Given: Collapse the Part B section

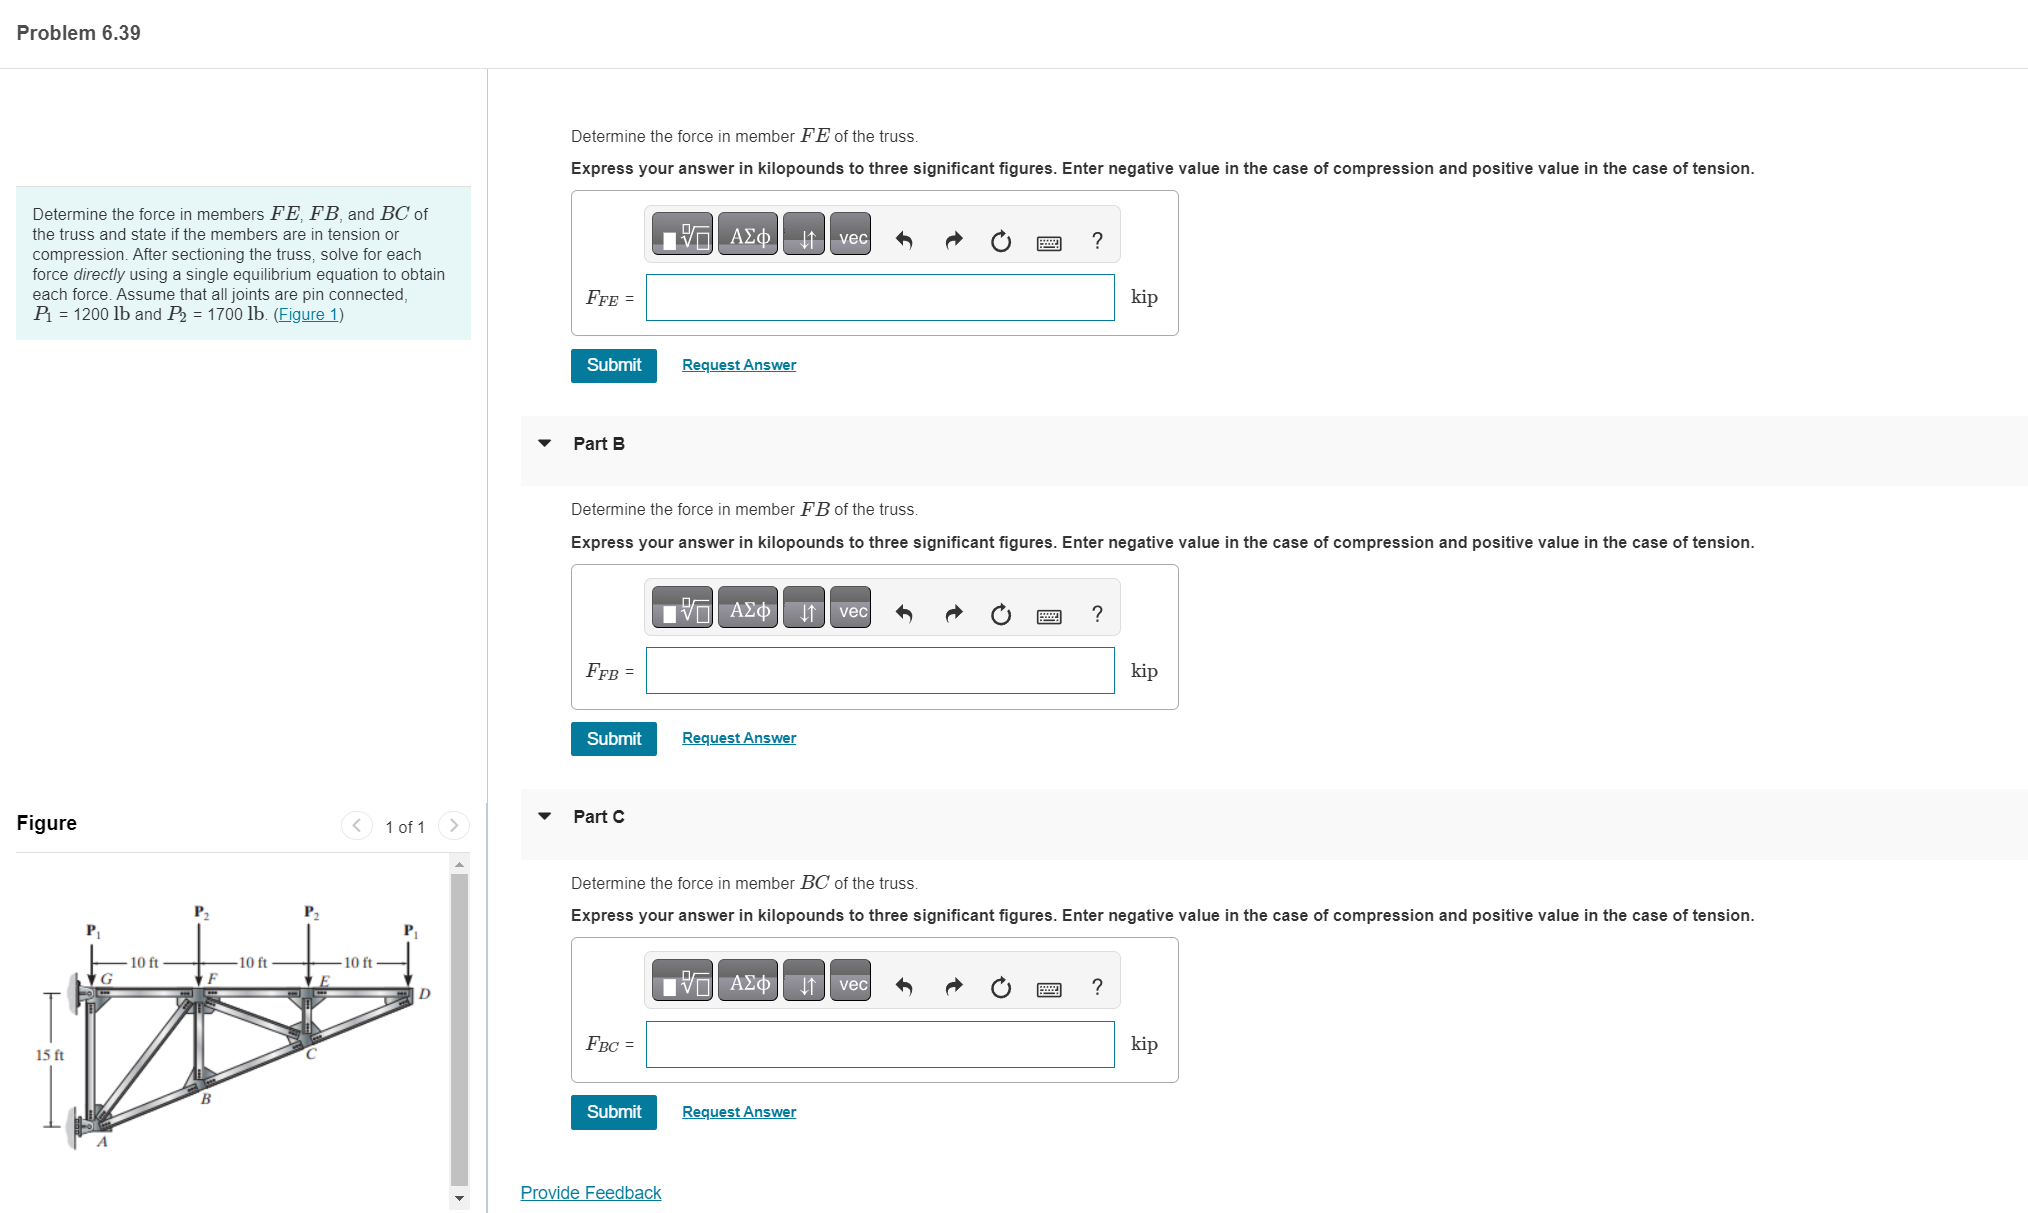Looking at the screenshot, I should click(x=545, y=443).
